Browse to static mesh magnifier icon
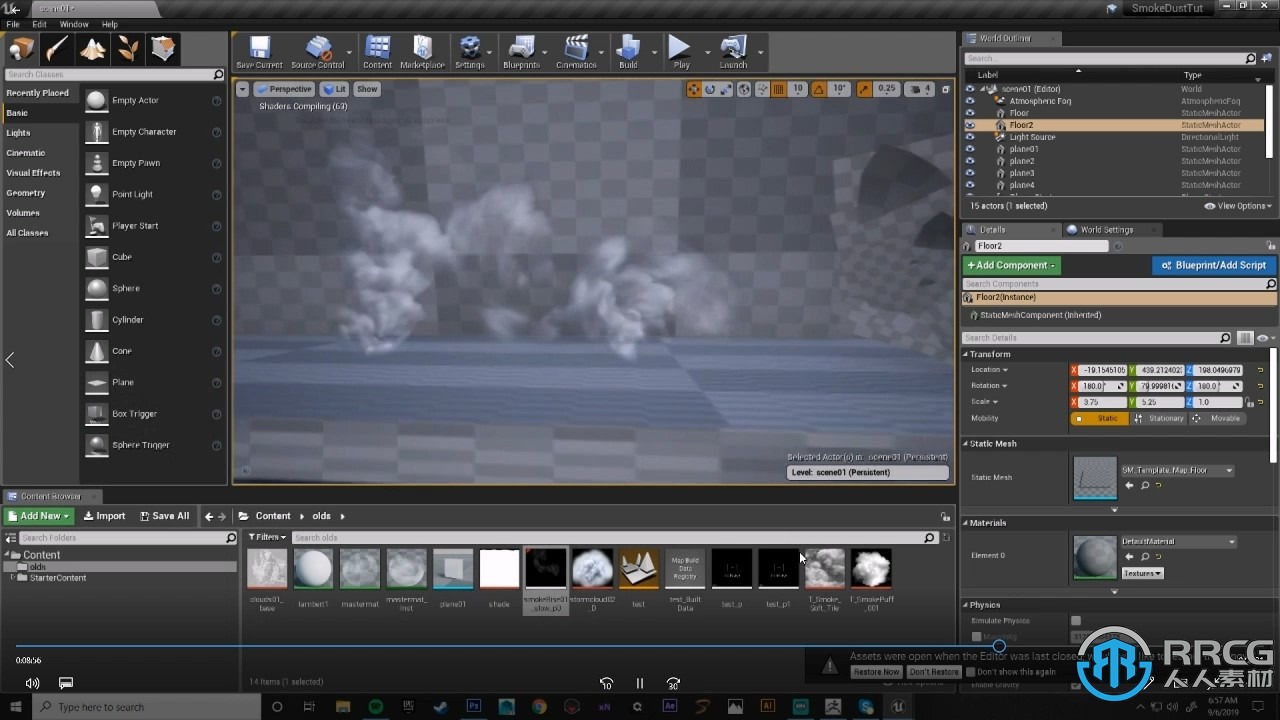 [x=1144, y=486]
